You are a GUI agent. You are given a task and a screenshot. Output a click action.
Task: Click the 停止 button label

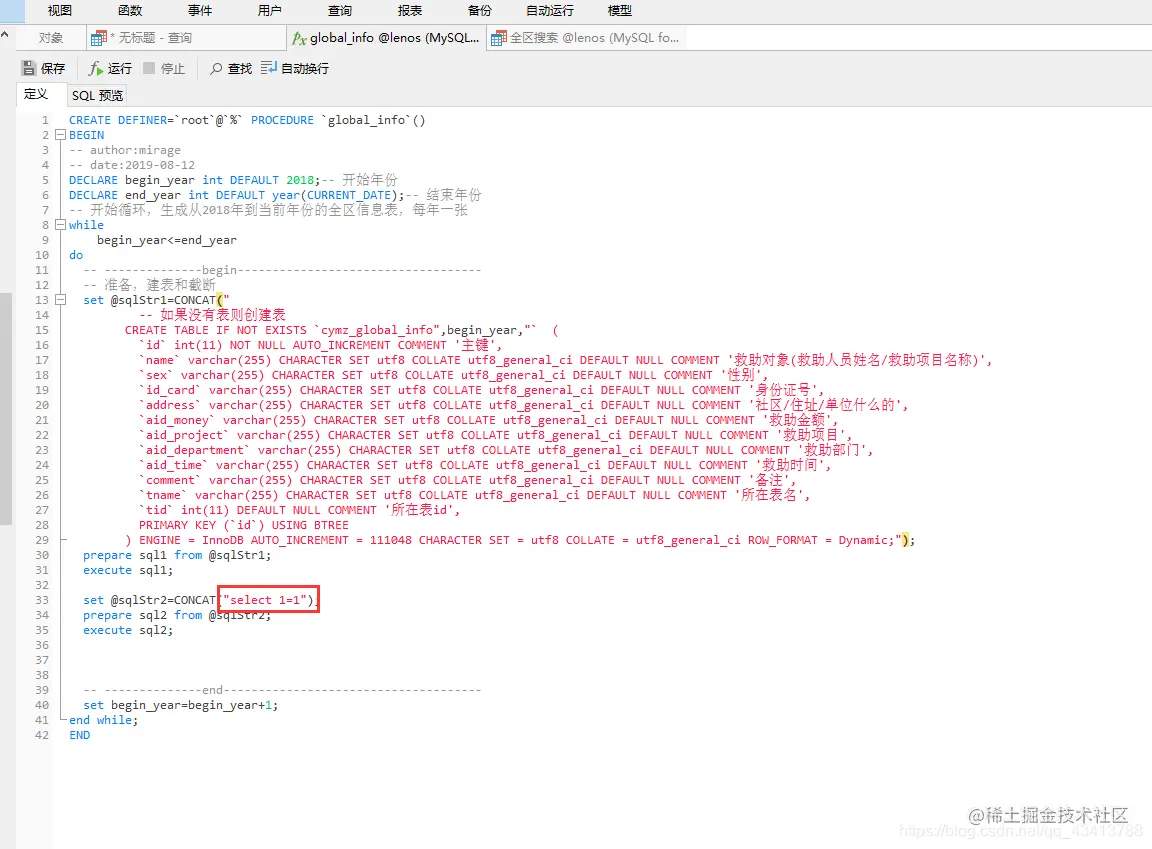click(x=173, y=68)
